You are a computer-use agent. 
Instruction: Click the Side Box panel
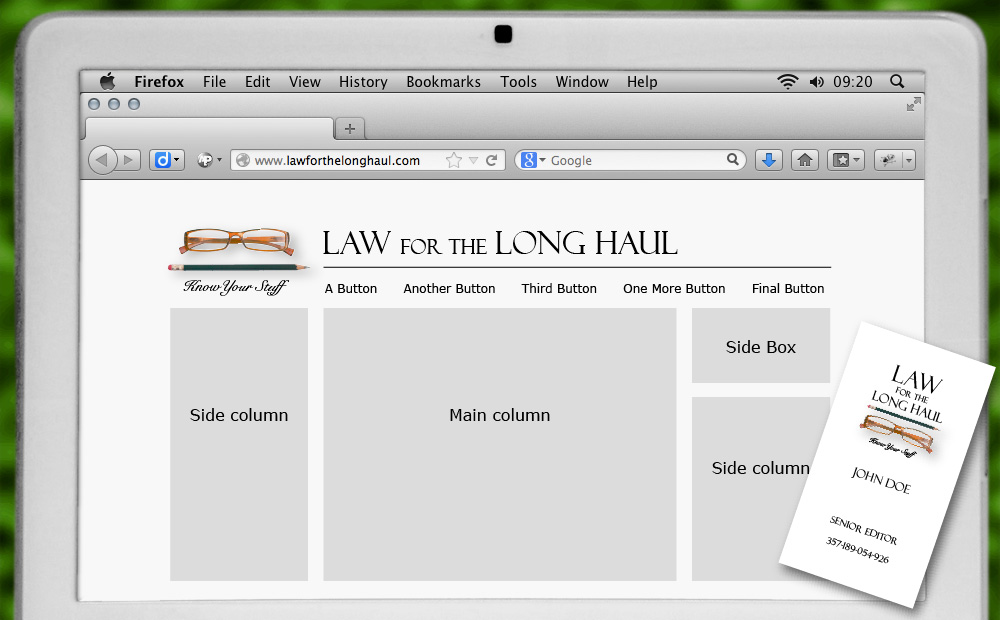[x=761, y=345]
